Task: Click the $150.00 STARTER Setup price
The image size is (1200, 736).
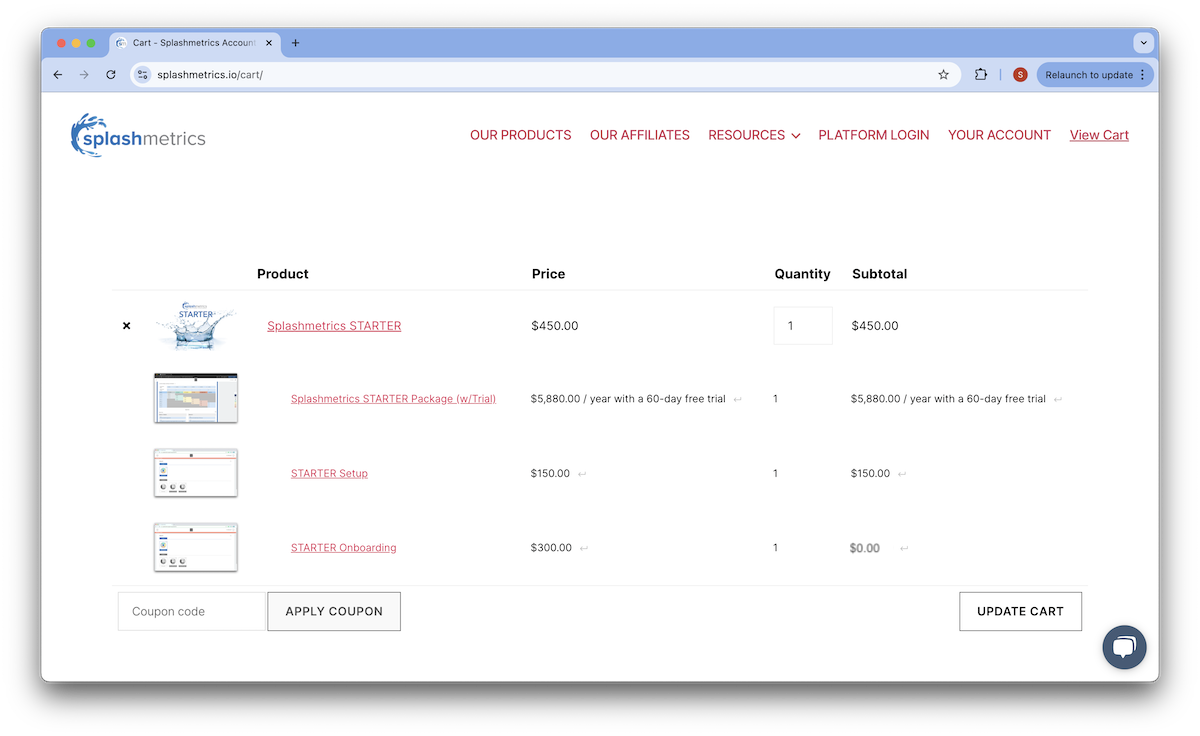Action: 551,474
